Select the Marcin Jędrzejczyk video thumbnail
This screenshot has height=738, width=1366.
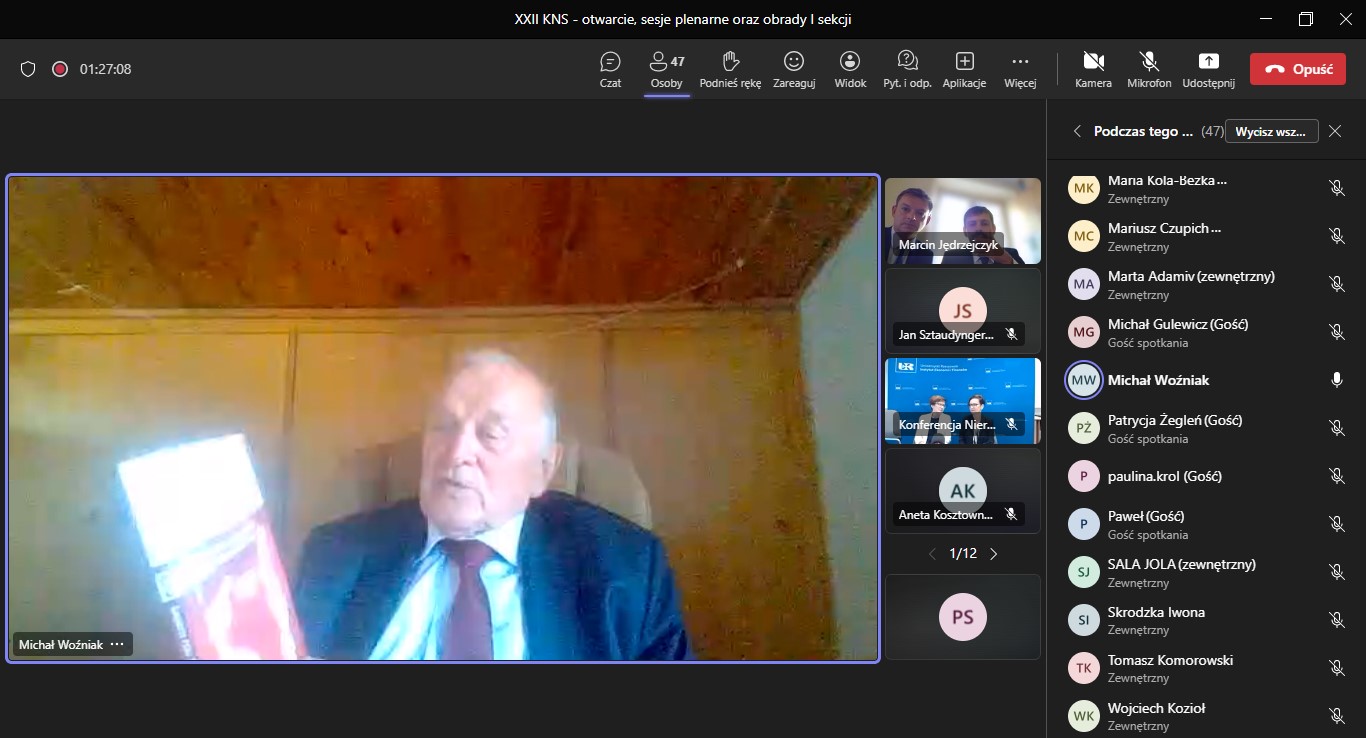click(962, 220)
